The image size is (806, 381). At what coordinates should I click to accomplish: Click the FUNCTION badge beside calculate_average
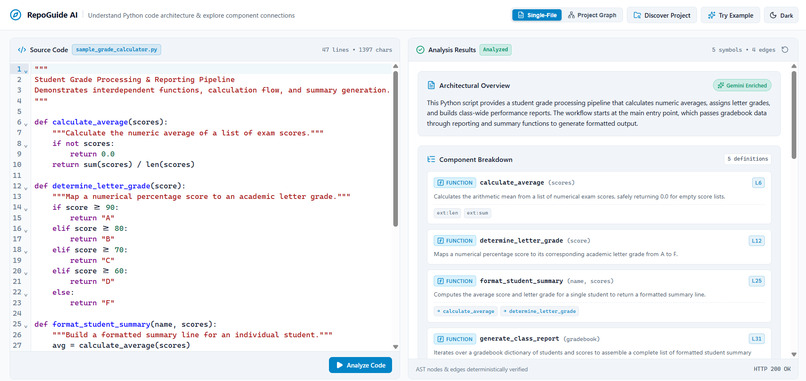pos(454,183)
